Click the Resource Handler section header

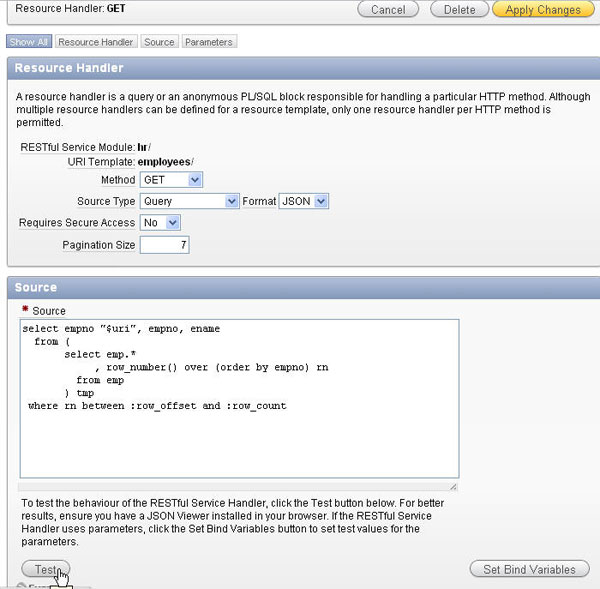[303, 68]
